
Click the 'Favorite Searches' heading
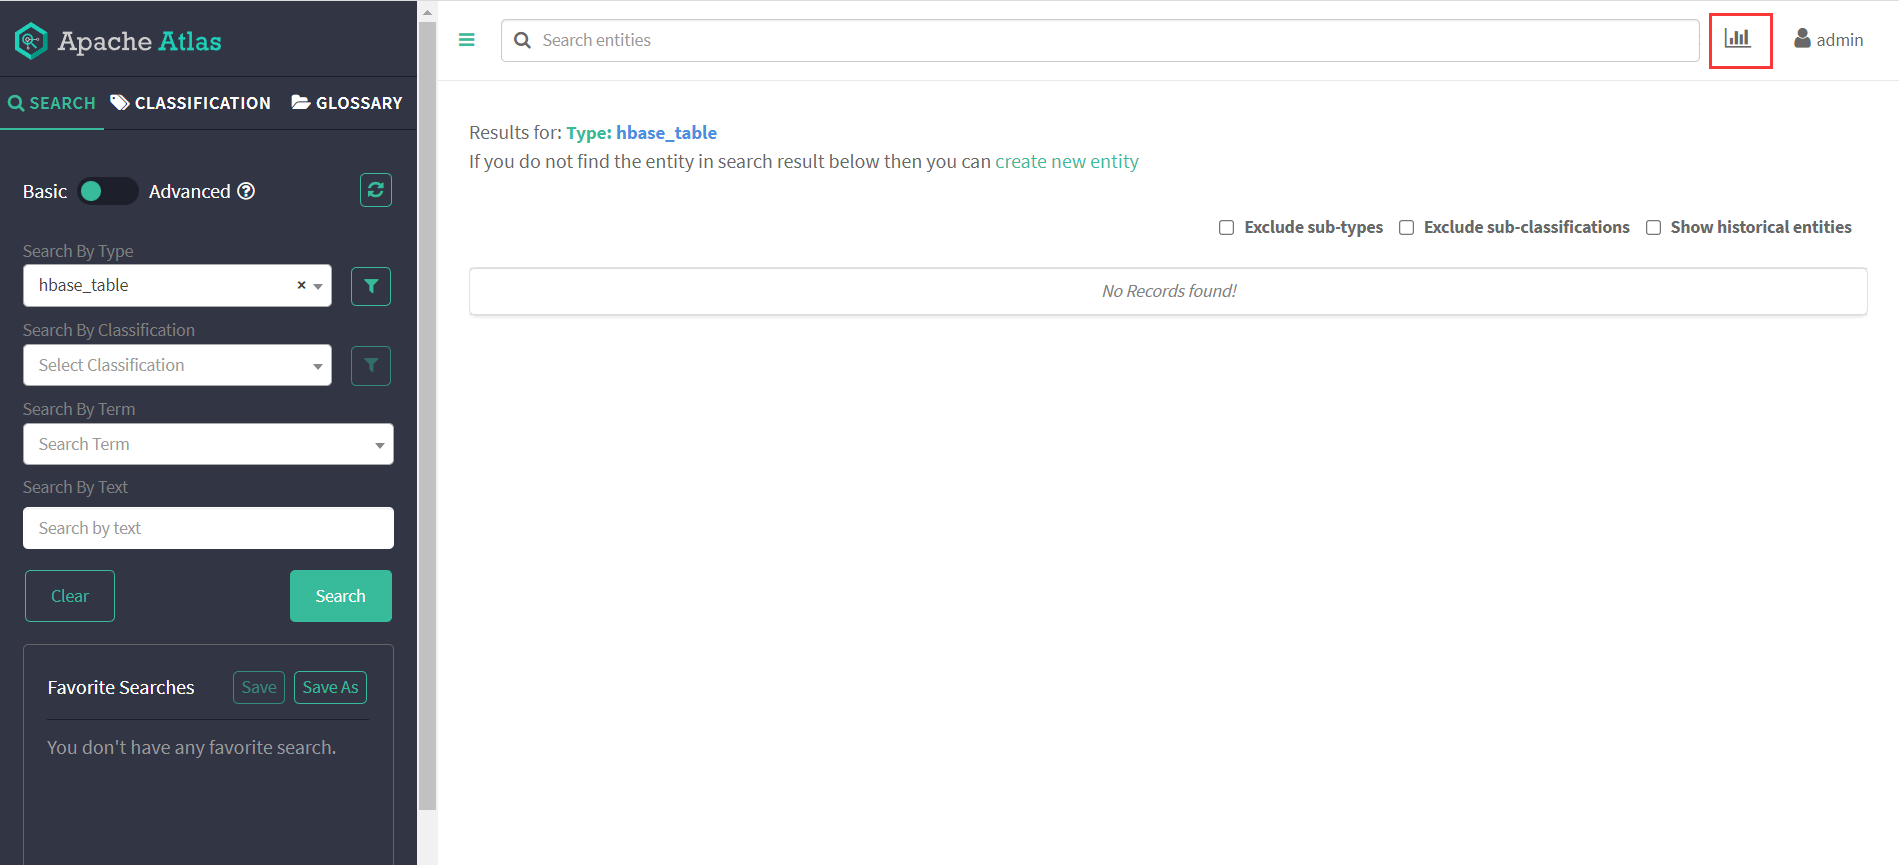pos(121,687)
